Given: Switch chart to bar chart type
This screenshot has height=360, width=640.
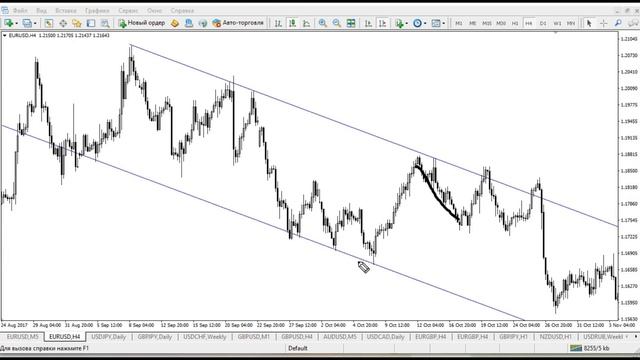Looking at the screenshot, I should 278,23.
